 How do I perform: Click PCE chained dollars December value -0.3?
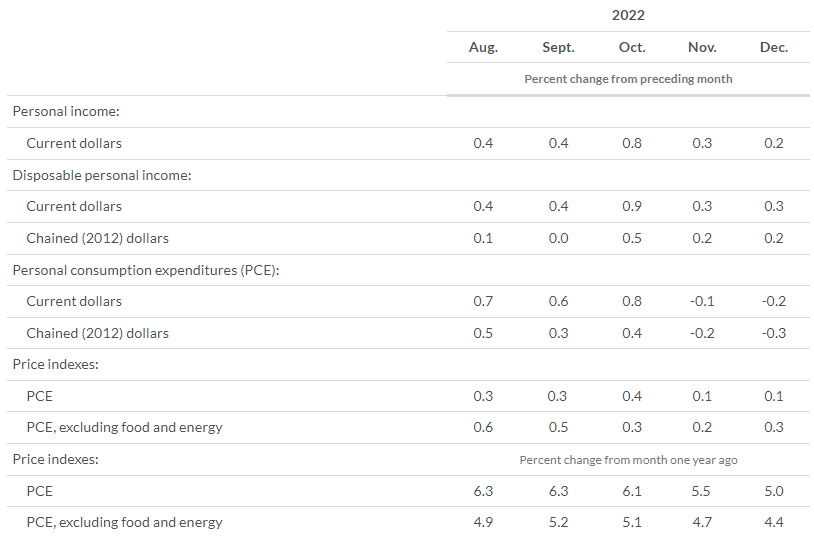772,333
